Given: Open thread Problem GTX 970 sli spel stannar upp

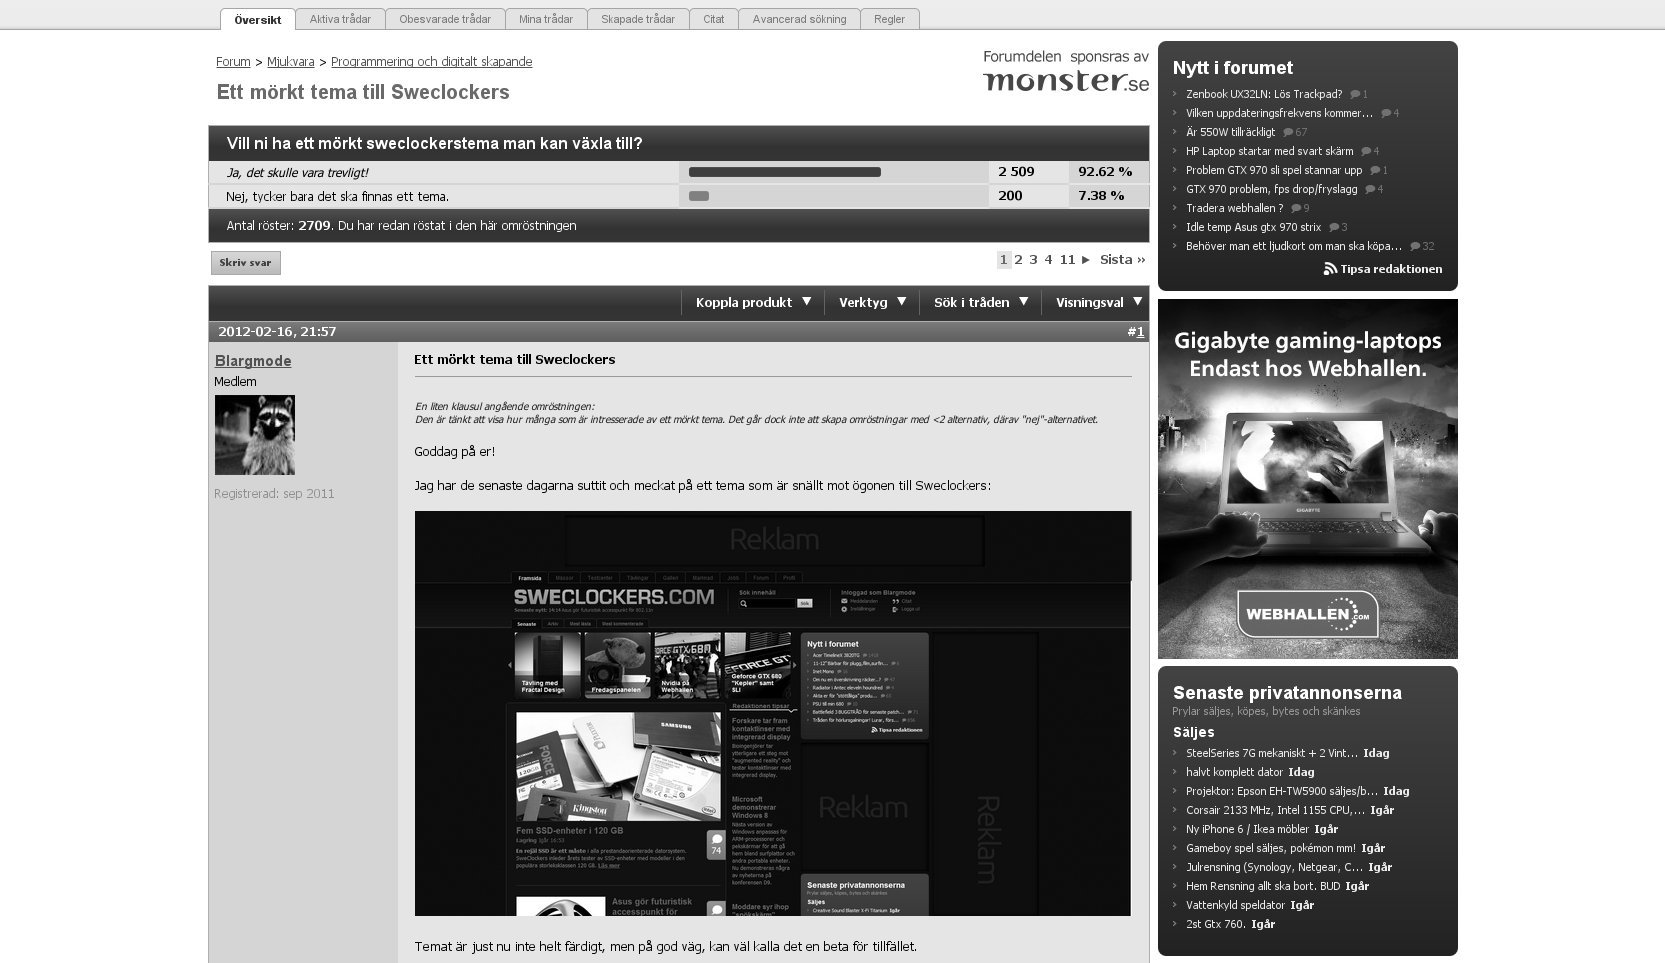Looking at the screenshot, I should click(x=1274, y=170).
